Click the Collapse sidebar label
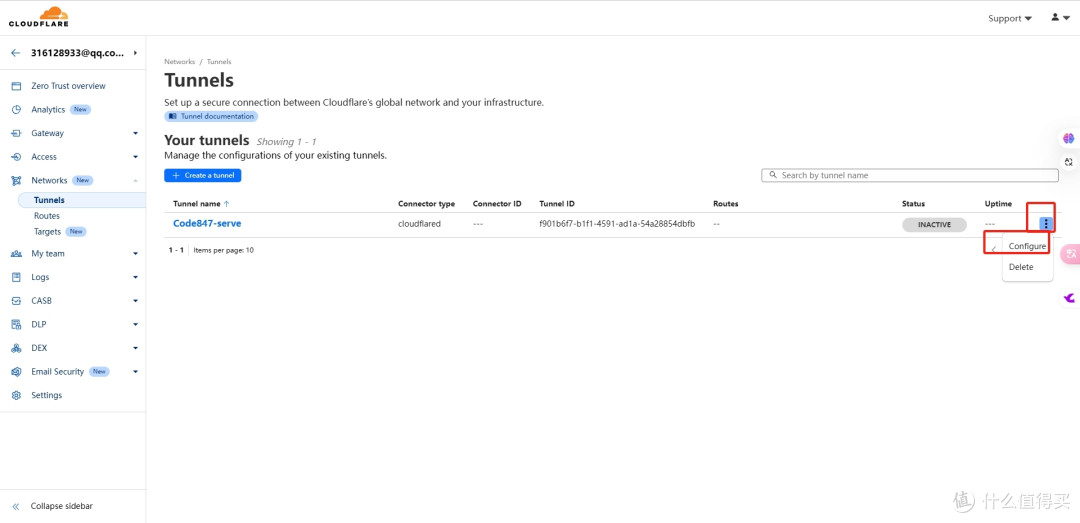This screenshot has width=1080, height=523. point(61,506)
